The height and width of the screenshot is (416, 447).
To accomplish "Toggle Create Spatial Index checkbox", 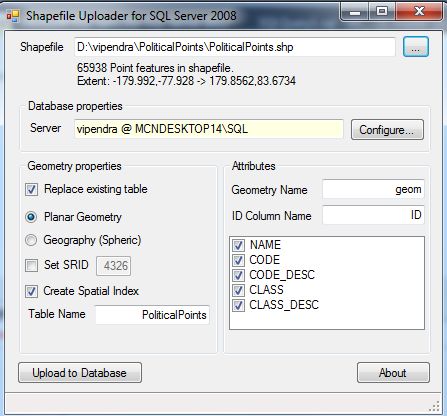I will (31, 291).
